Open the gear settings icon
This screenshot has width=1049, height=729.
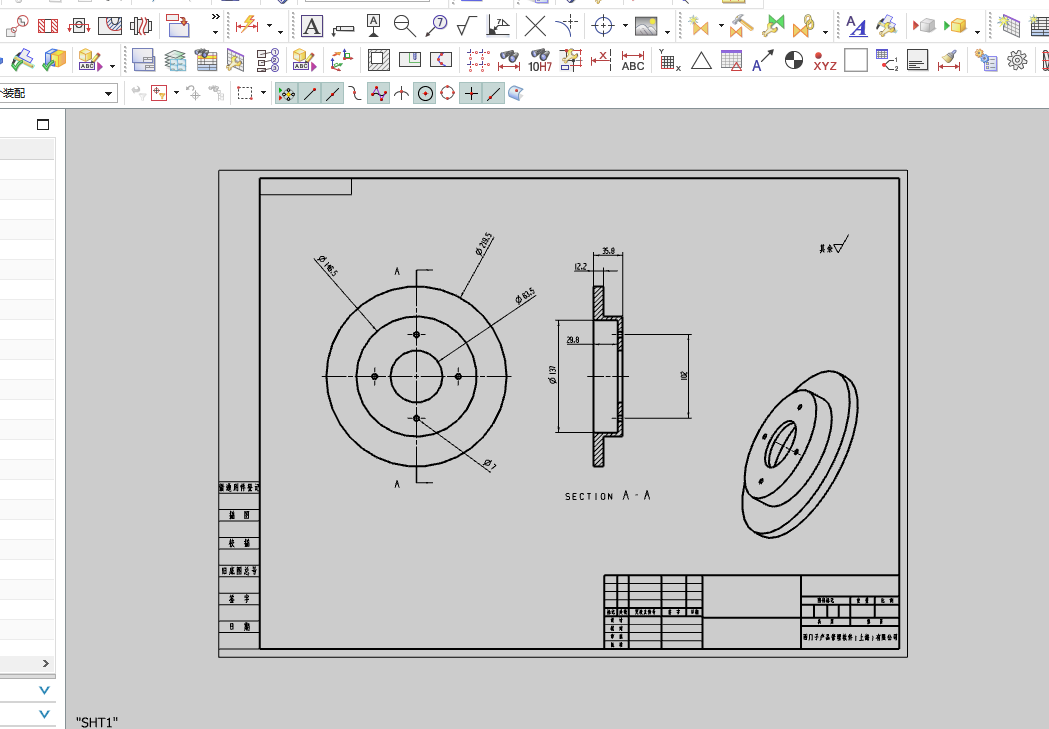pos(1017,61)
